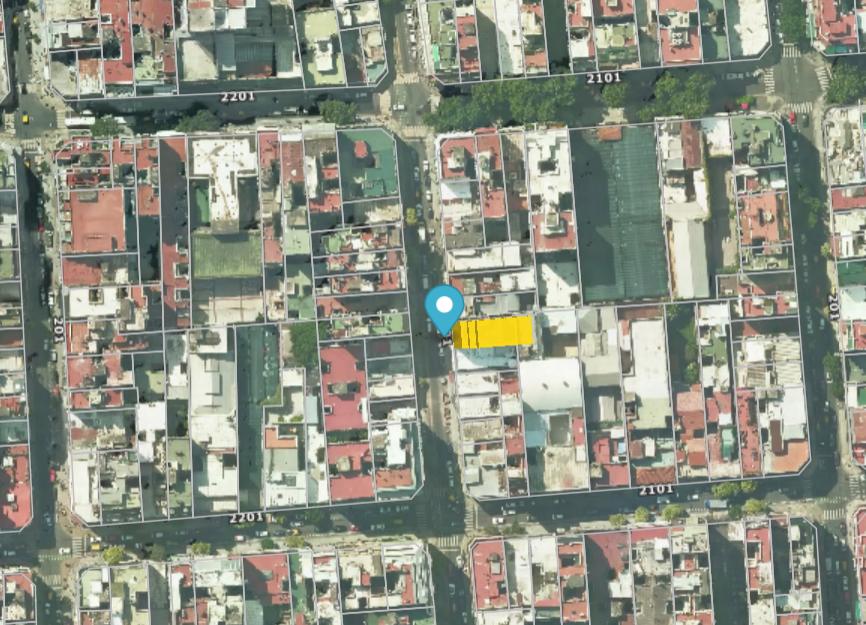The width and height of the screenshot is (866, 625).
Task: Click the 2201 label along the lower avenue
Action: click(246, 517)
